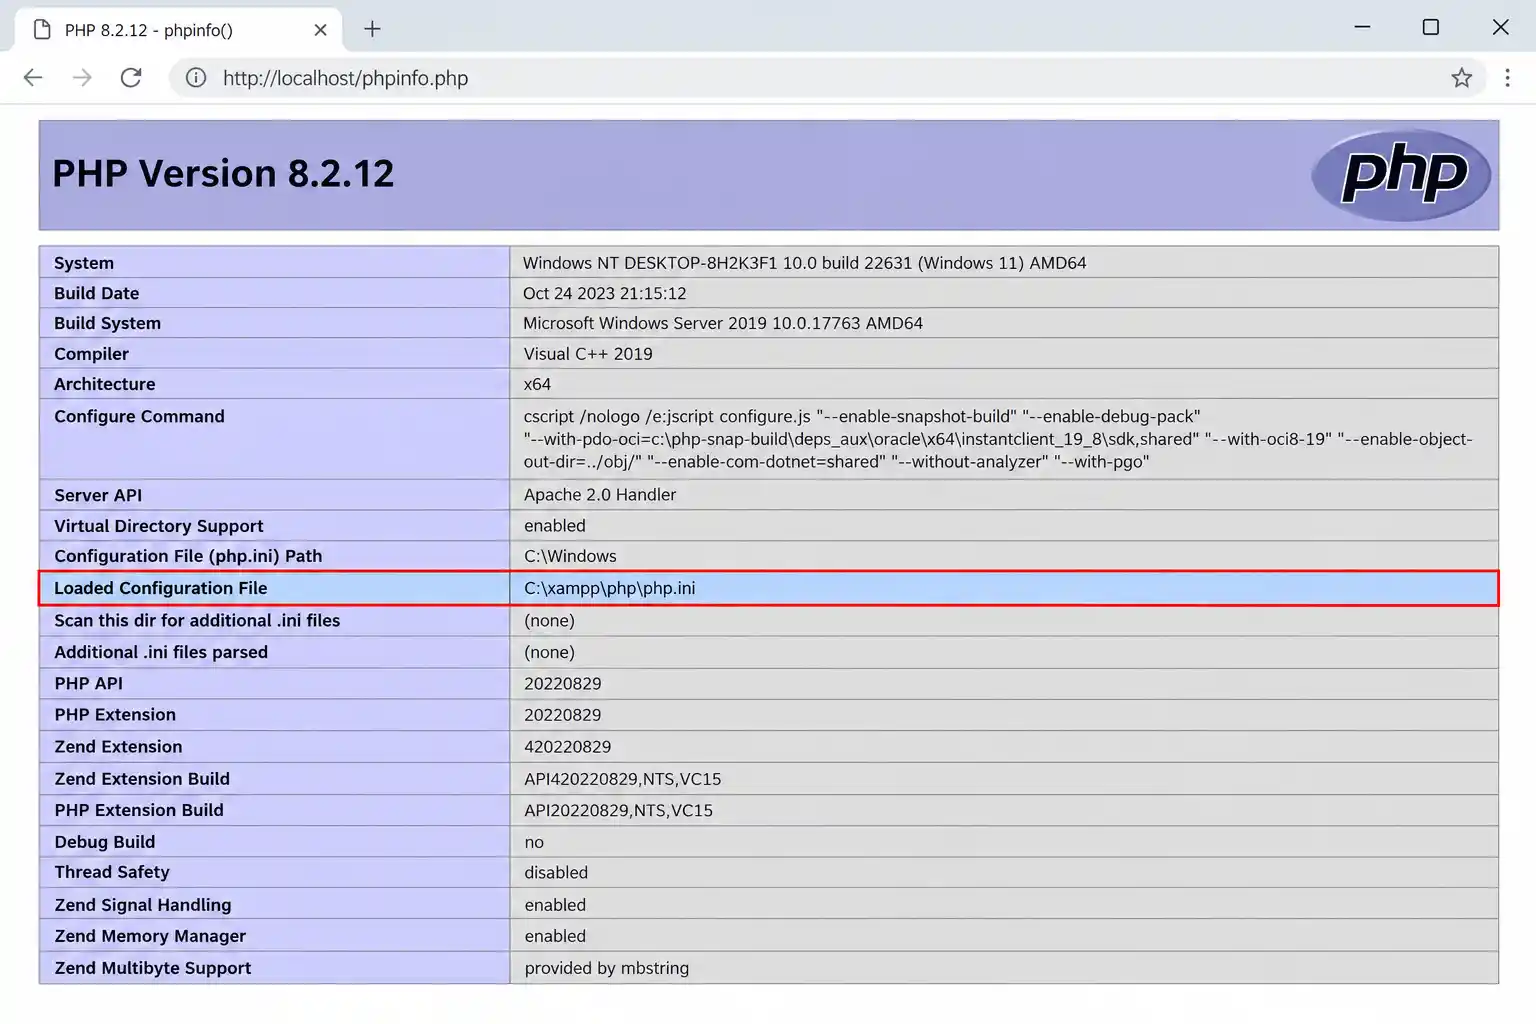Click the address bar with localhost/phpinfo.php
Viewport: 1536px width, 1024px height.
pyautogui.click(x=830, y=78)
